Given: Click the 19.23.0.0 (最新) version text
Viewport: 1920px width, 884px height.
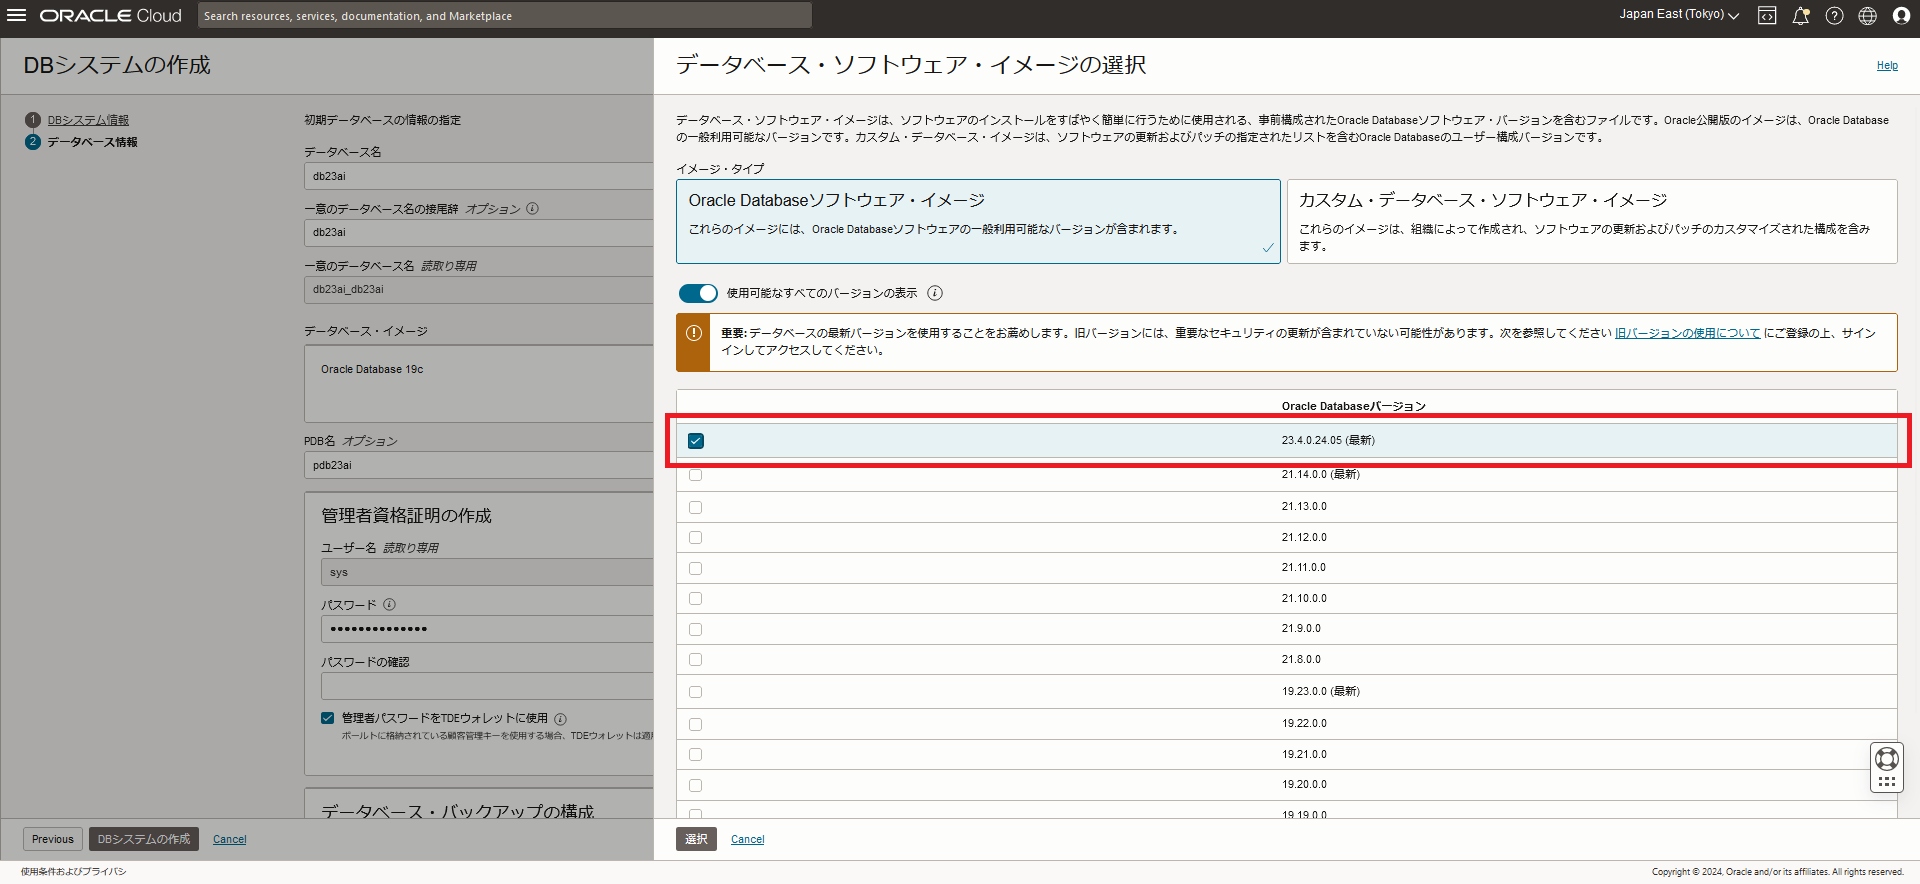Looking at the screenshot, I should click(1320, 691).
